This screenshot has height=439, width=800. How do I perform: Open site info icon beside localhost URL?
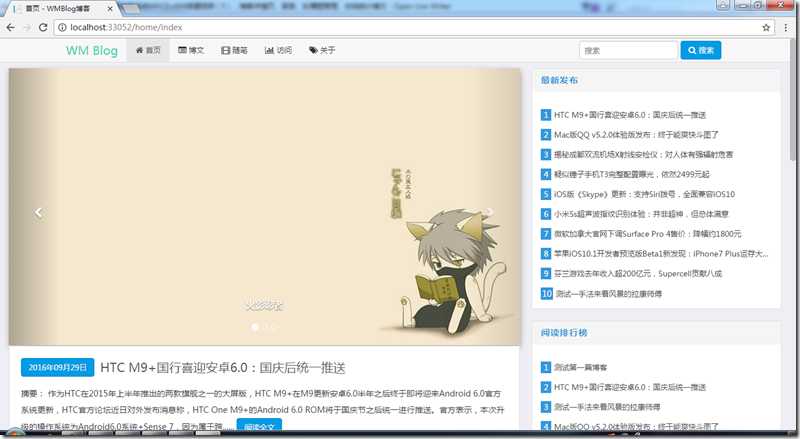(62, 28)
